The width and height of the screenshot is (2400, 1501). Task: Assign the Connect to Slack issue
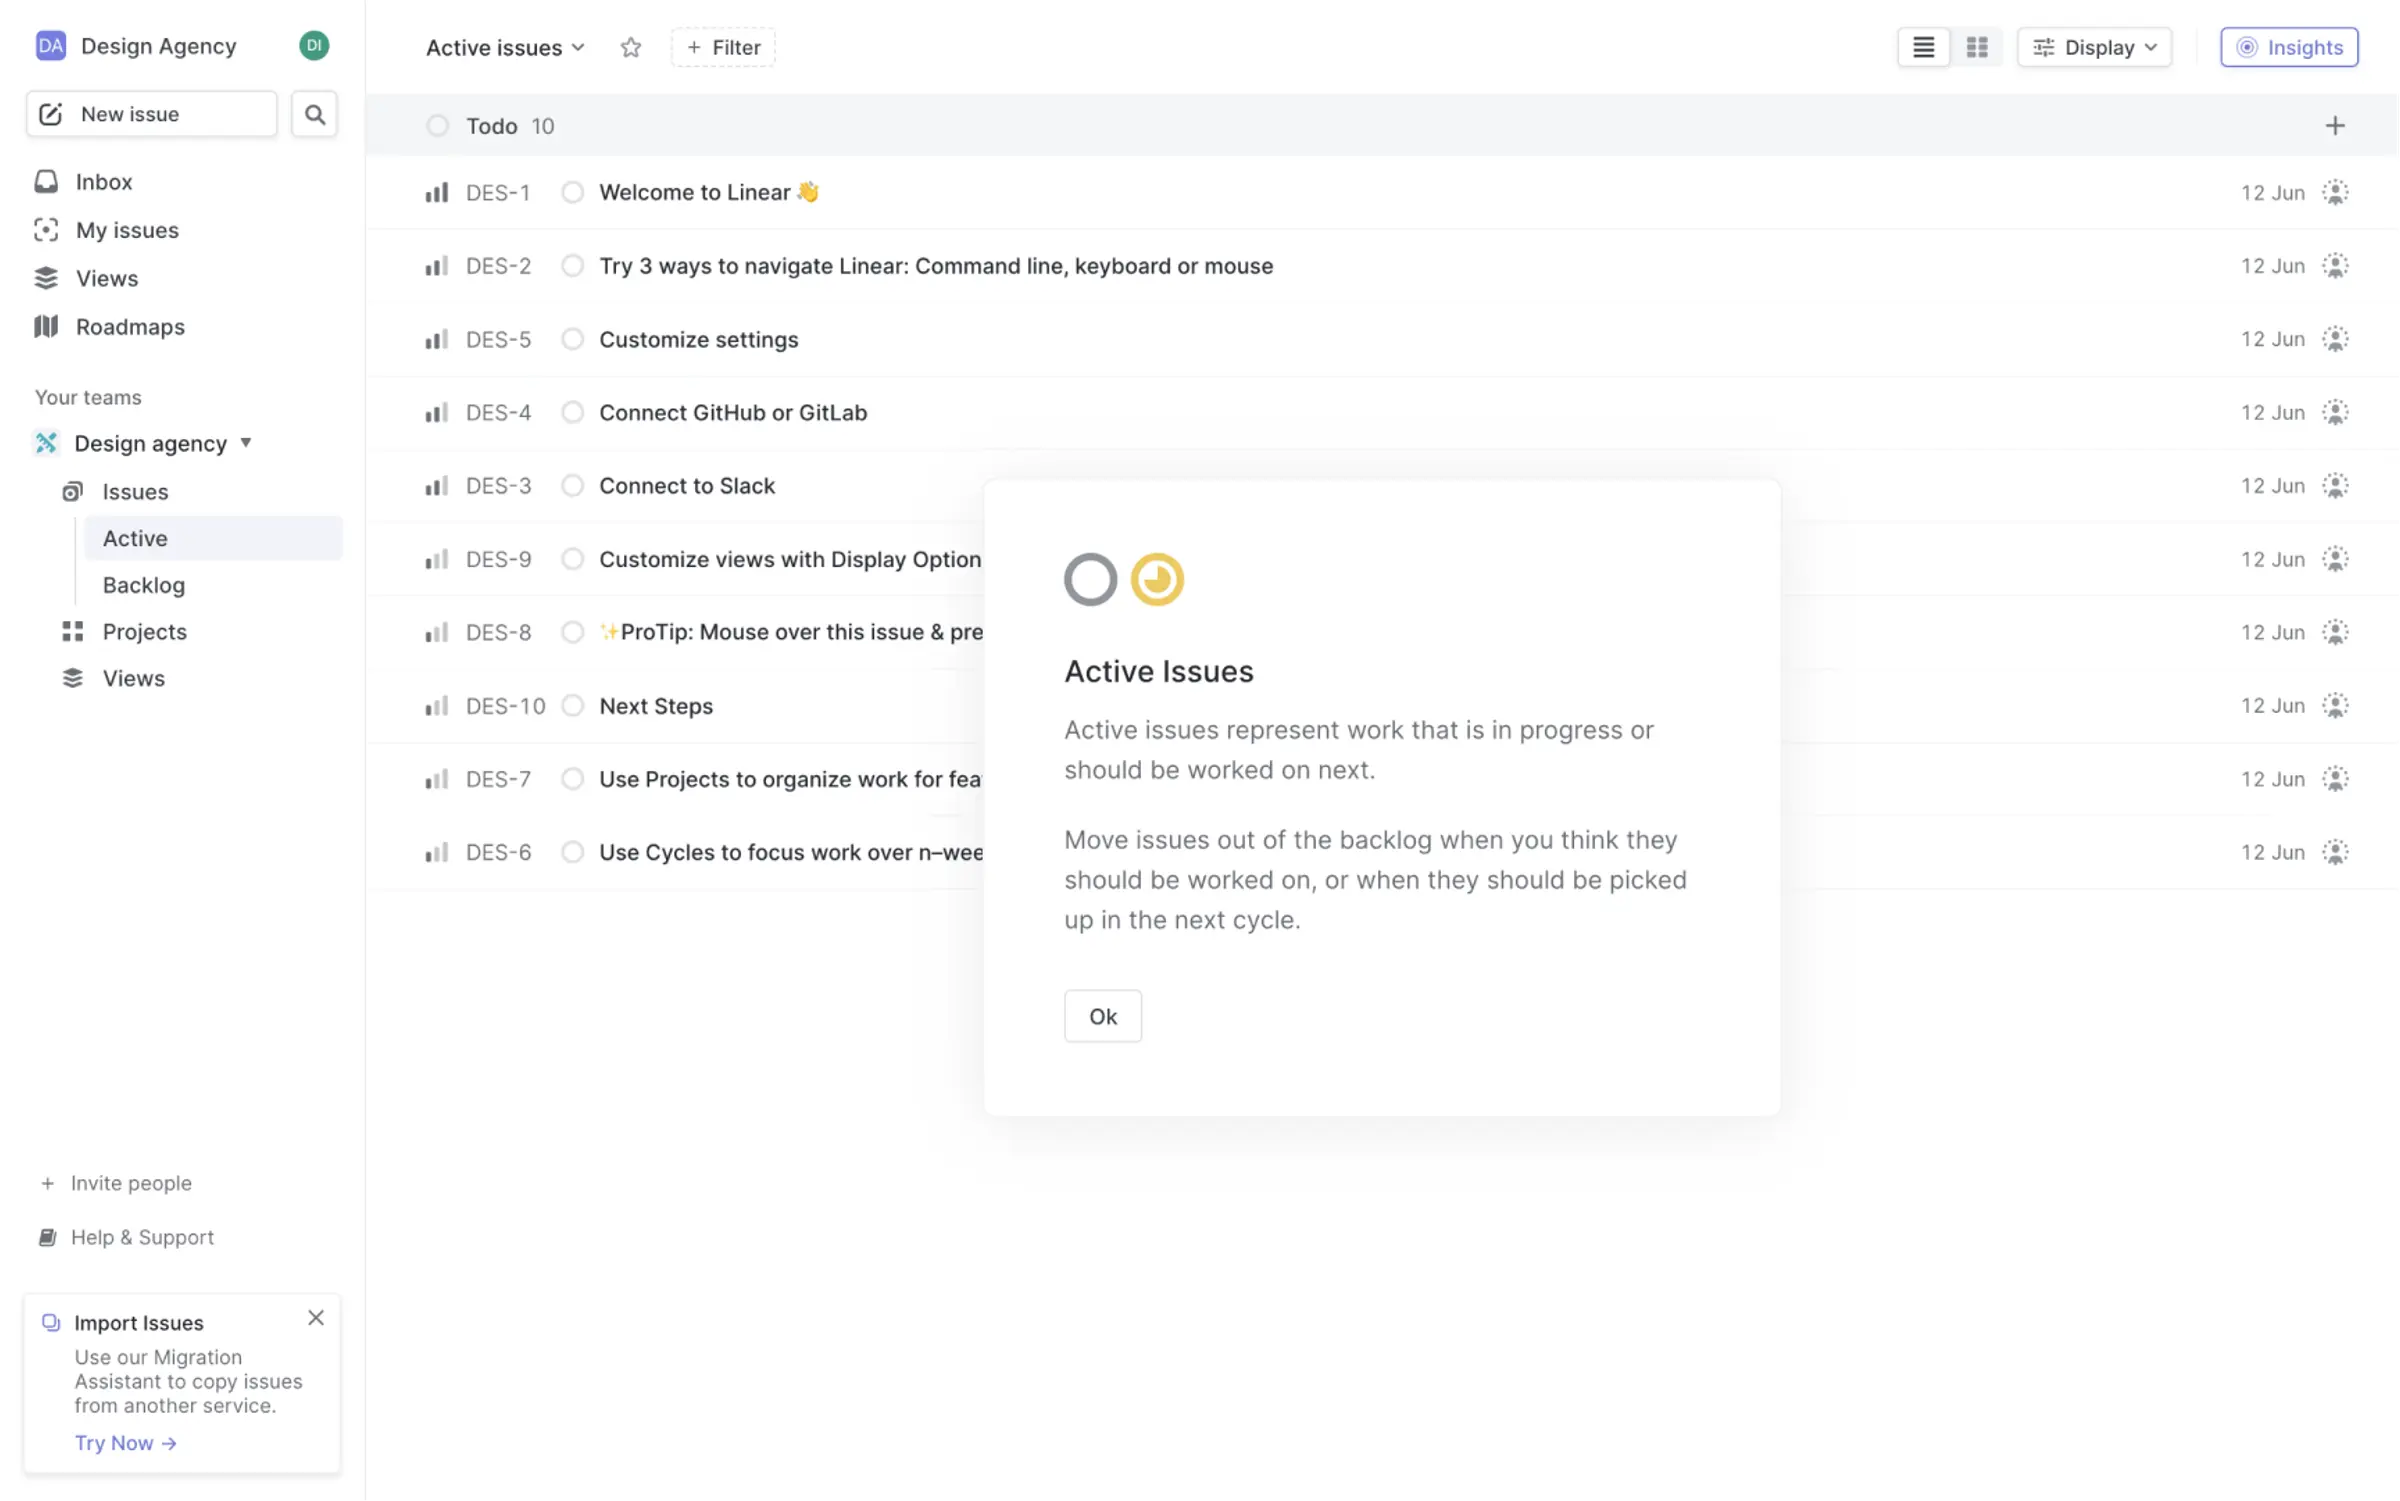click(2334, 486)
